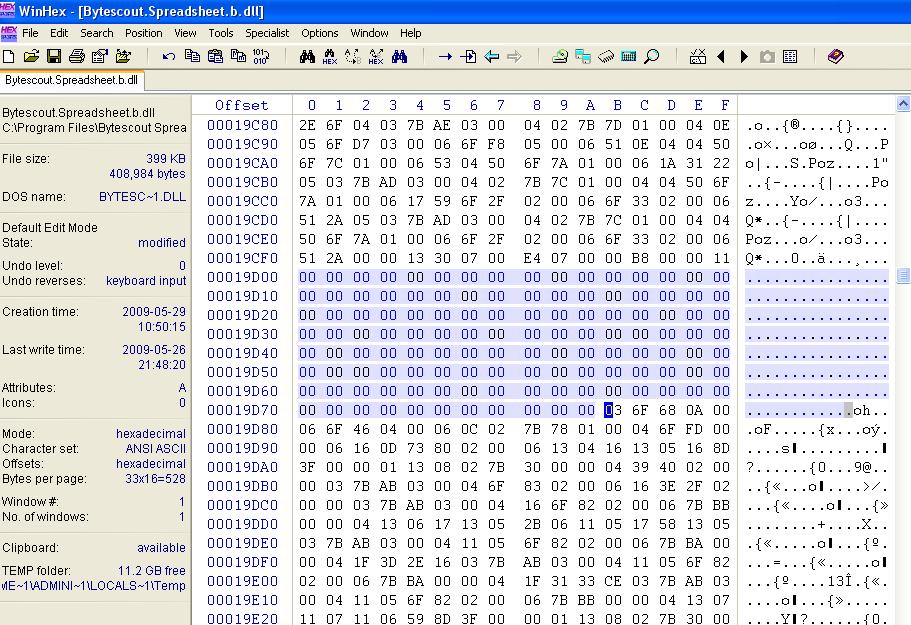Open the File menu
The height and width of the screenshot is (625, 911).
(30, 33)
